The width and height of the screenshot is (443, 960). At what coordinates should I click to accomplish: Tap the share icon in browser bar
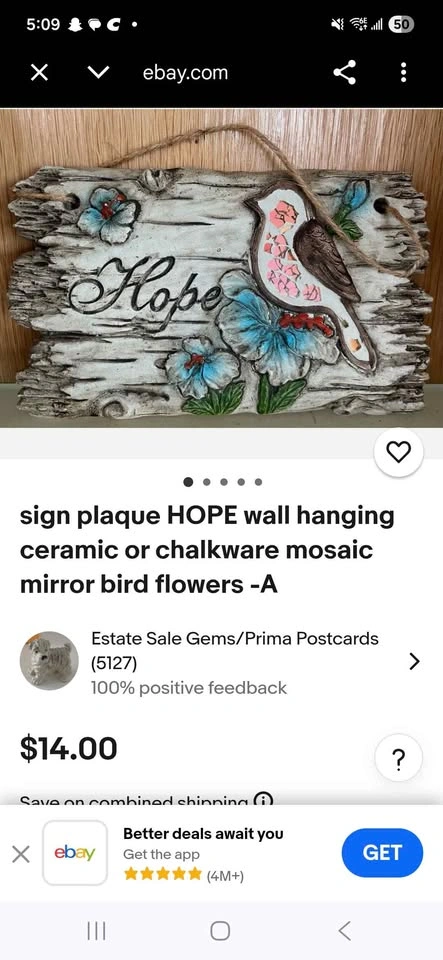coord(344,73)
